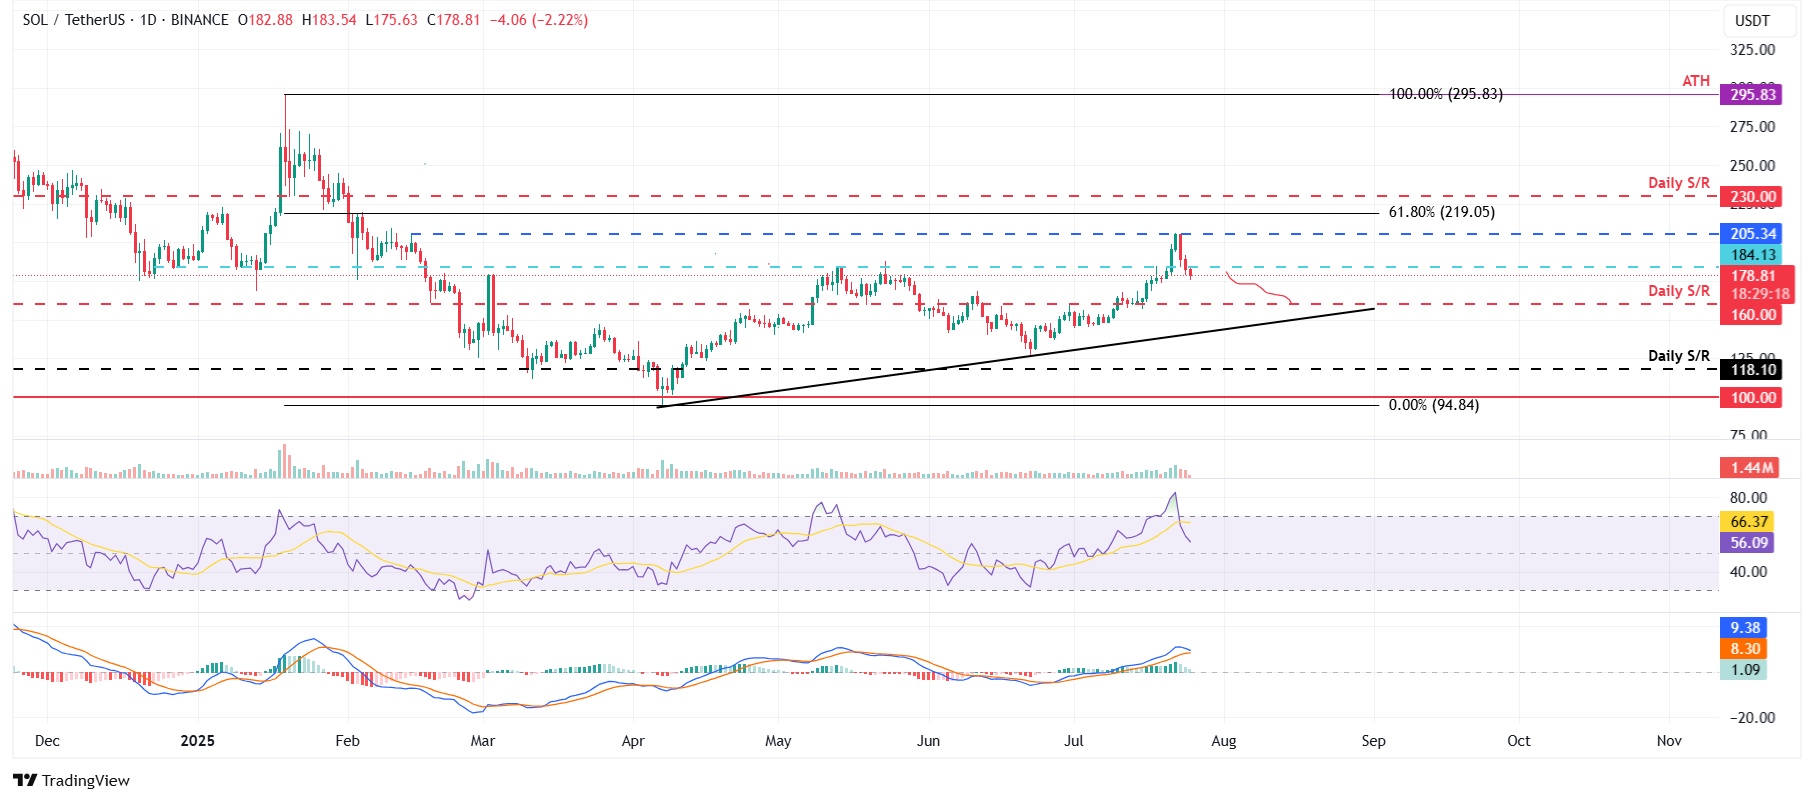Select the blue MACD 9.38 value label
Image resolution: width=1814 pixels, height=802 pixels.
pyautogui.click(x=1745, y=628)
